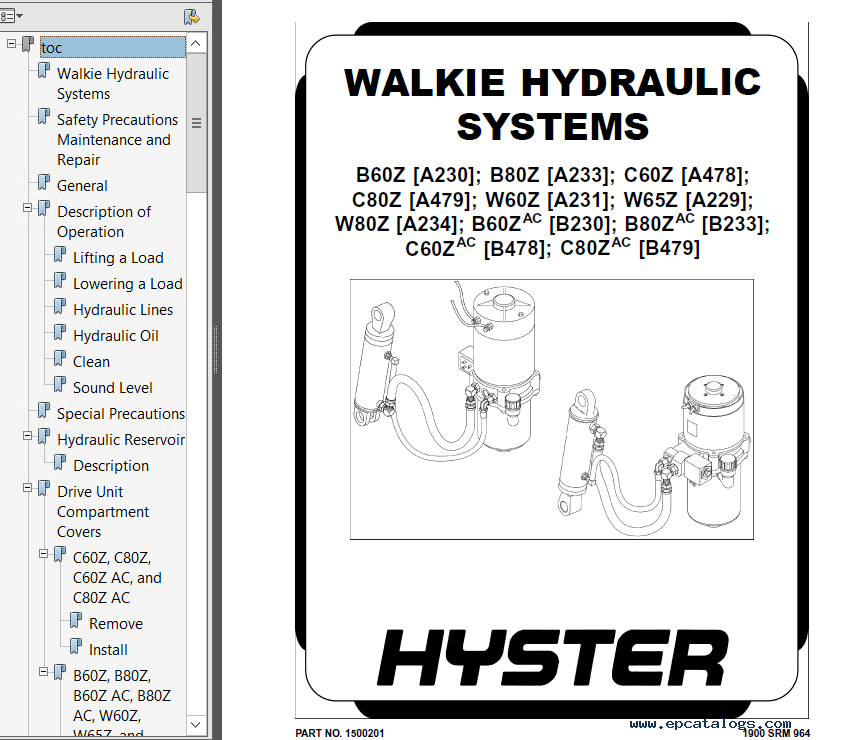842x740 pixels.
Task: Click icon beside C60Z, C80Z bookmark
Action: coord(60,555)
